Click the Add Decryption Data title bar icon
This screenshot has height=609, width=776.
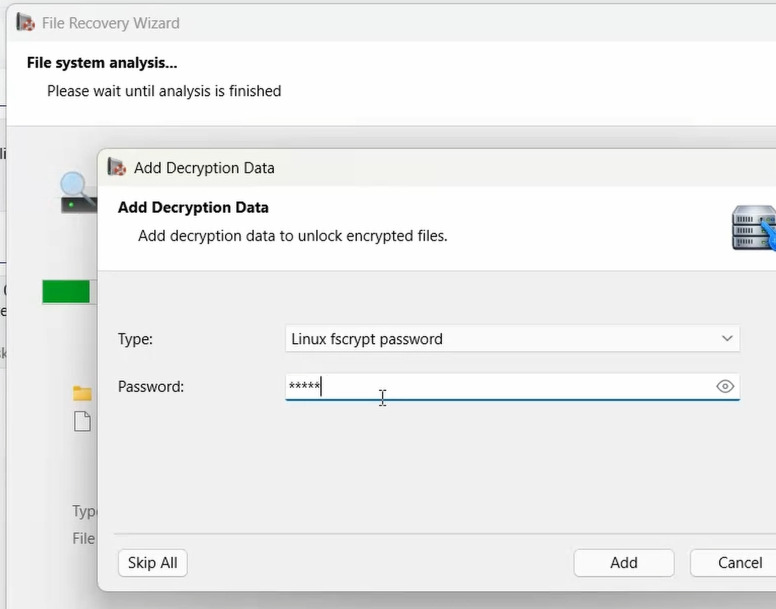[x=117, y=168]
